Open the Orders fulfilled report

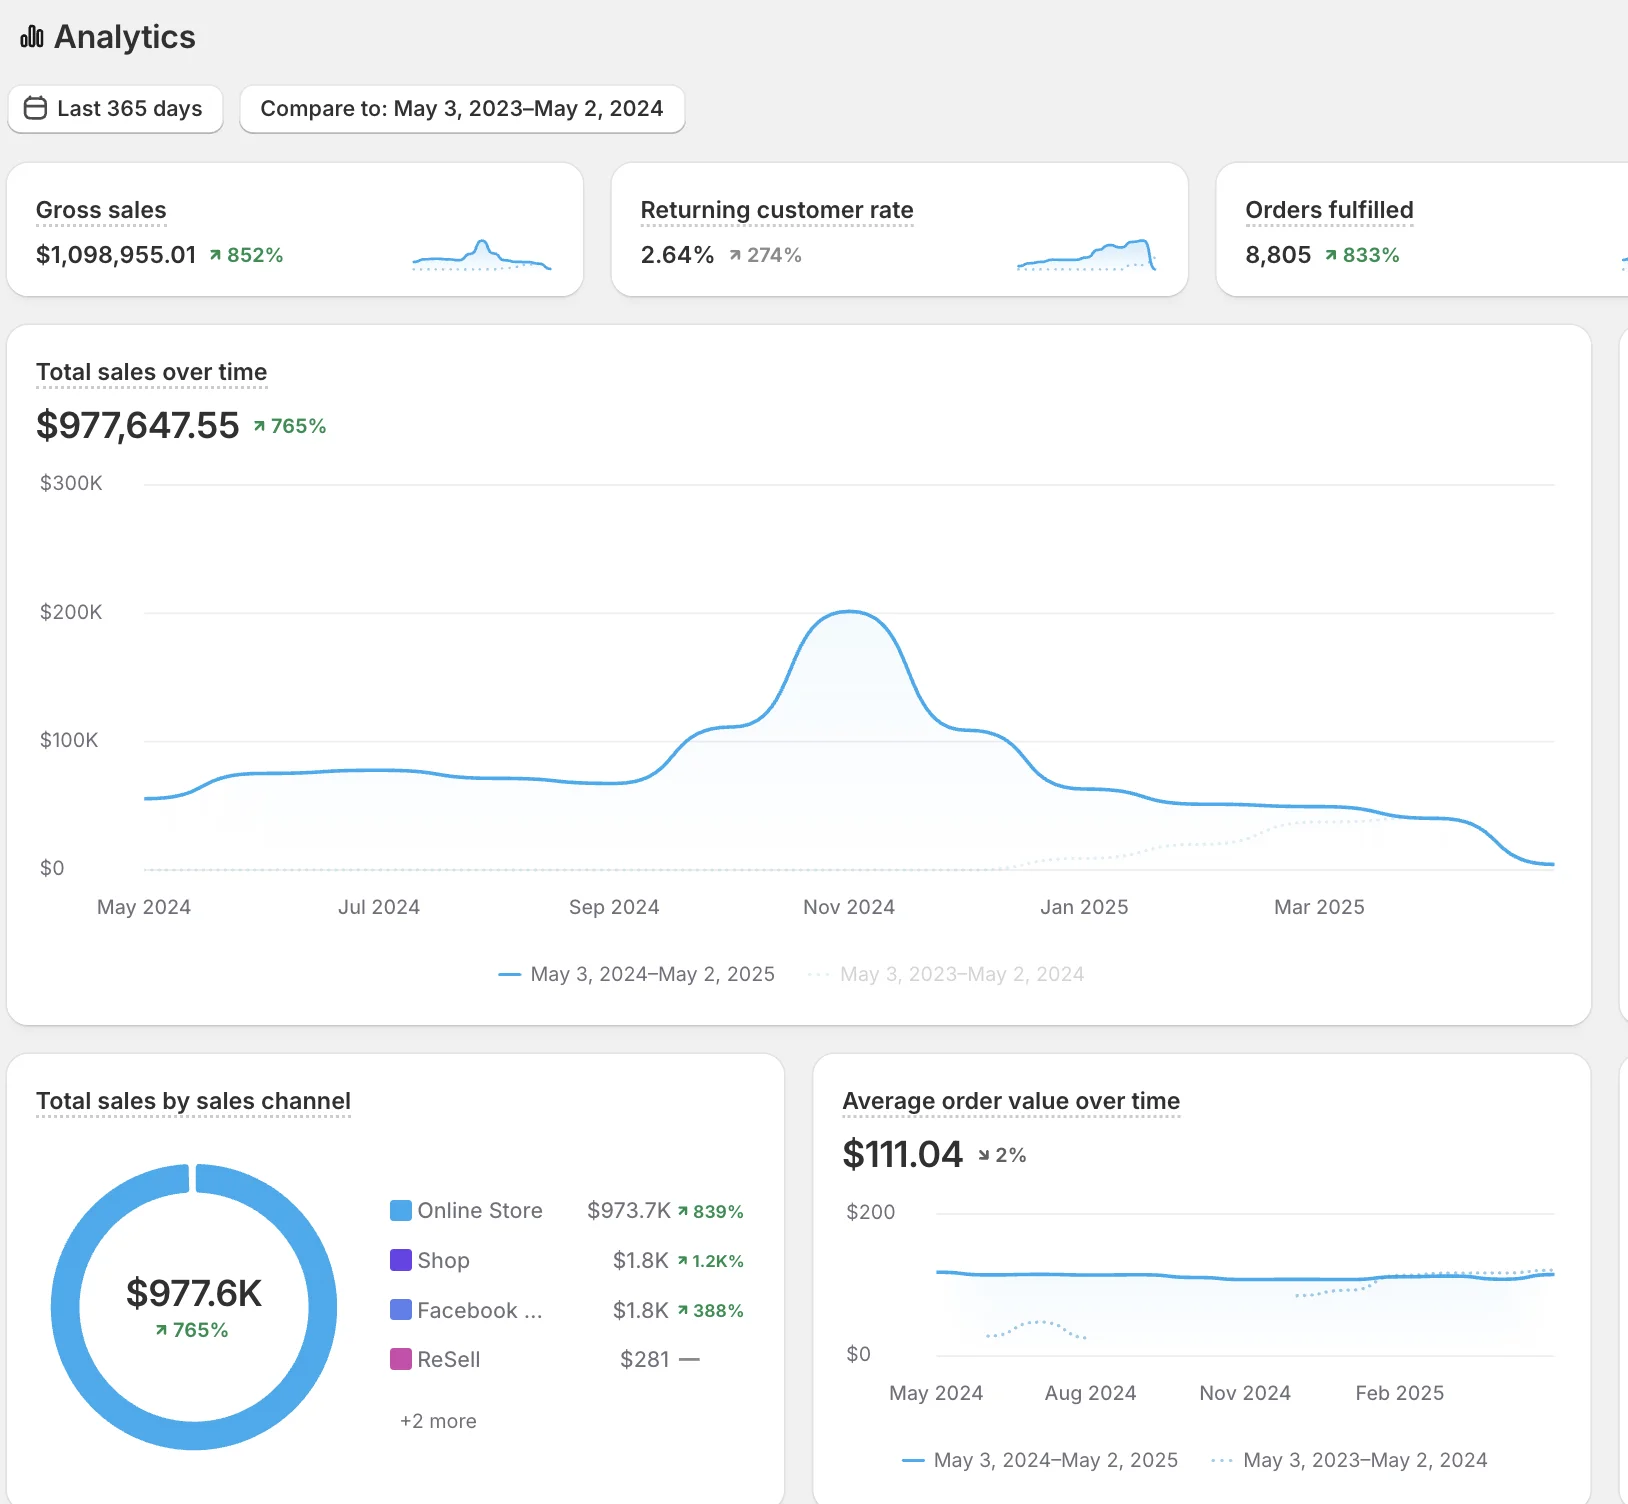1328,210
